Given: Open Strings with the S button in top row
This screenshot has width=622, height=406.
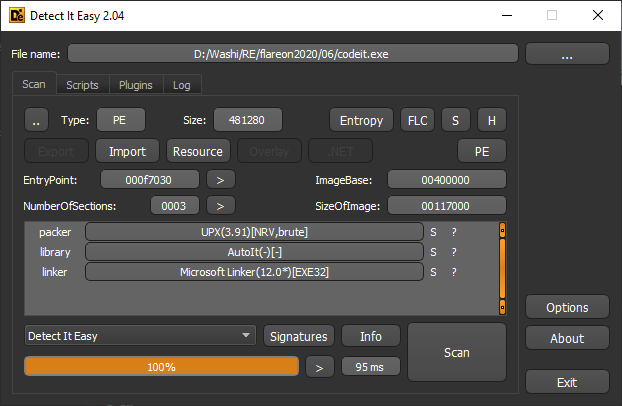Looking at the screenshot, I should pyautogui.click(x=455, y=120).
